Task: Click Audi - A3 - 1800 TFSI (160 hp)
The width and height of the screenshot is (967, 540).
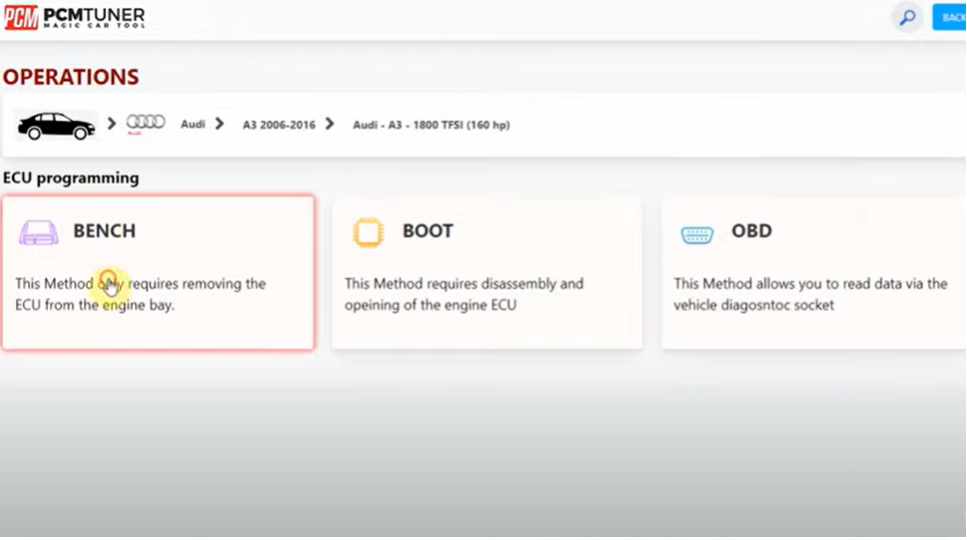Action: pyautogui.click(x=431, y=125)
